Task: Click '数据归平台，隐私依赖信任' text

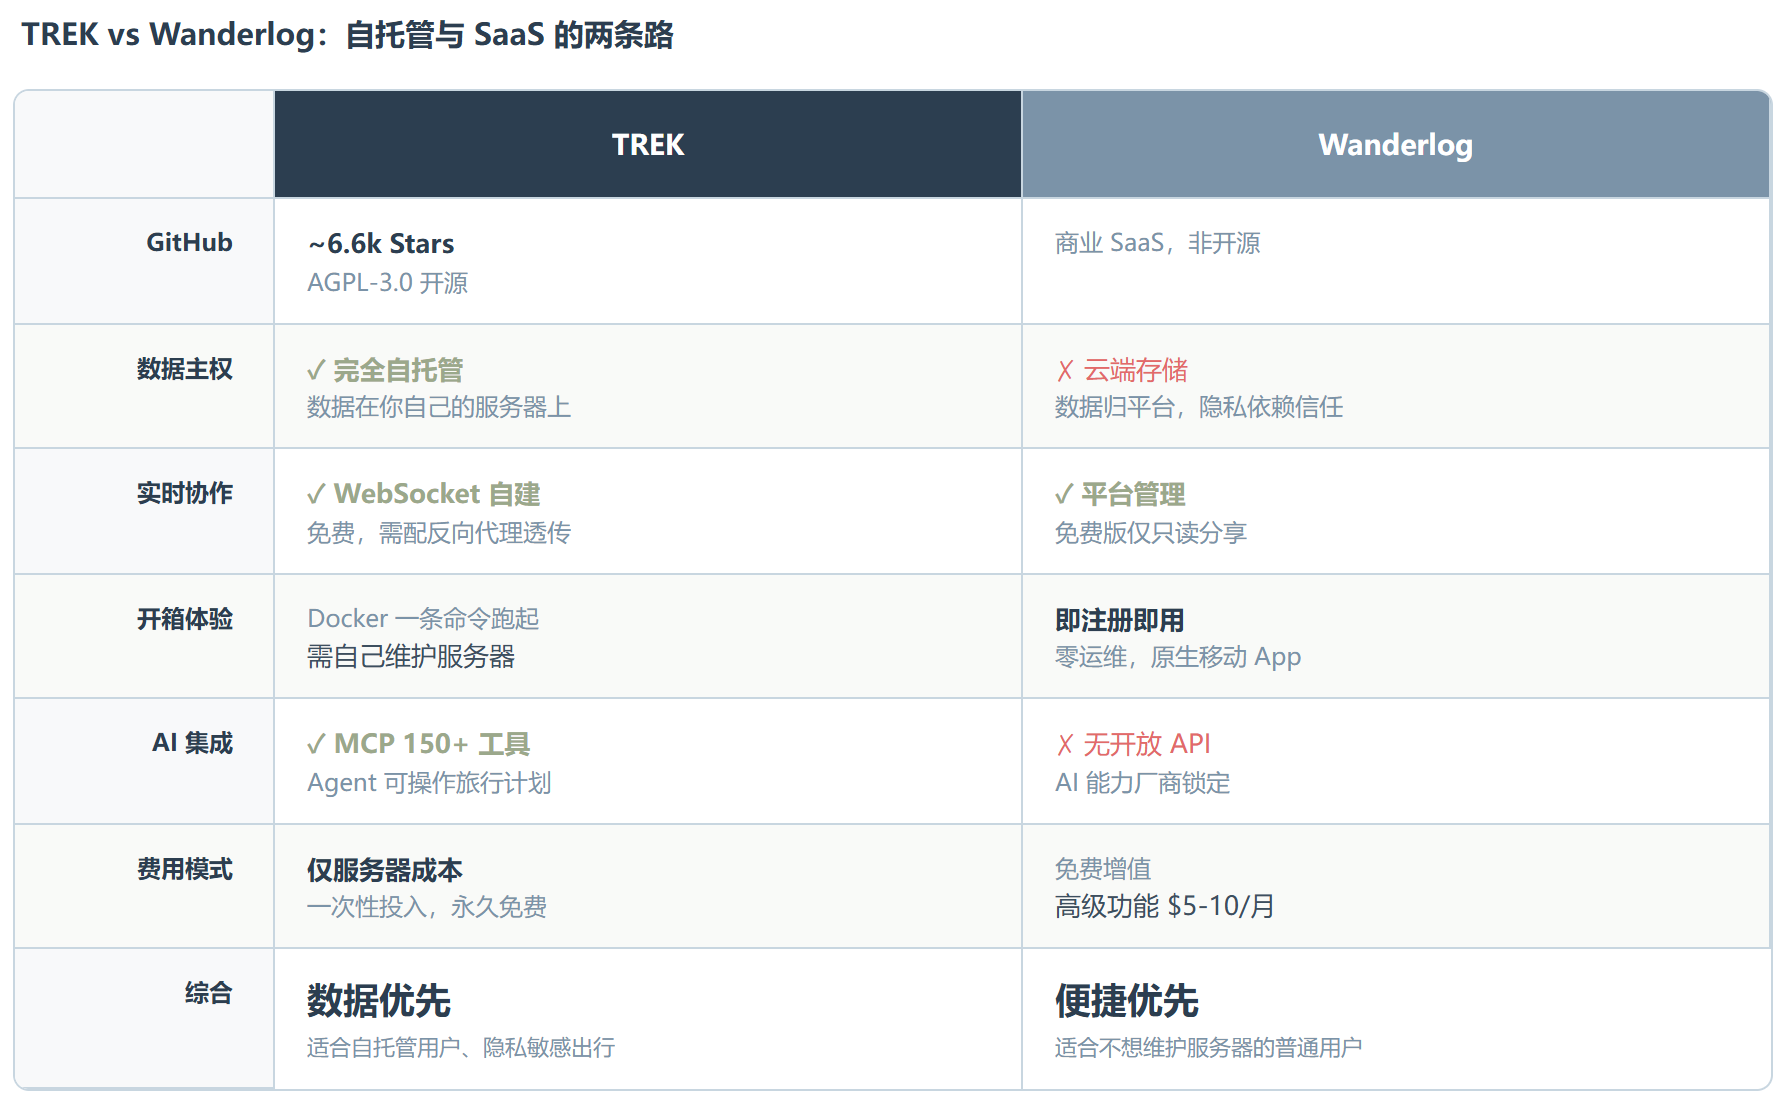Action: click(1199, 407)
